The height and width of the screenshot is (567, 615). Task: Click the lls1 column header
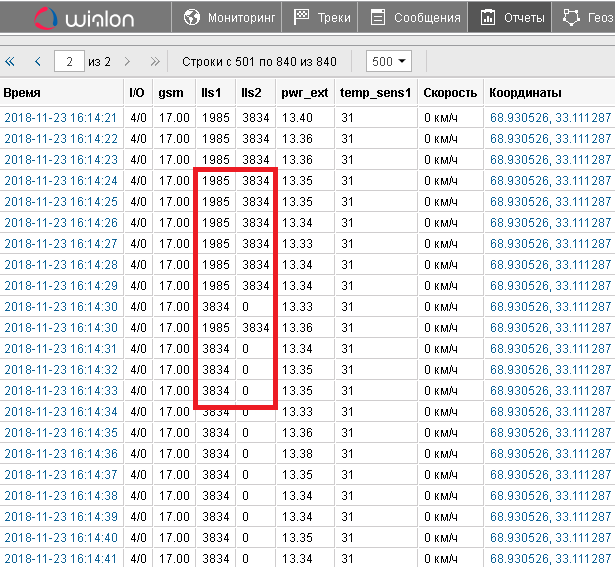(210, 93)
